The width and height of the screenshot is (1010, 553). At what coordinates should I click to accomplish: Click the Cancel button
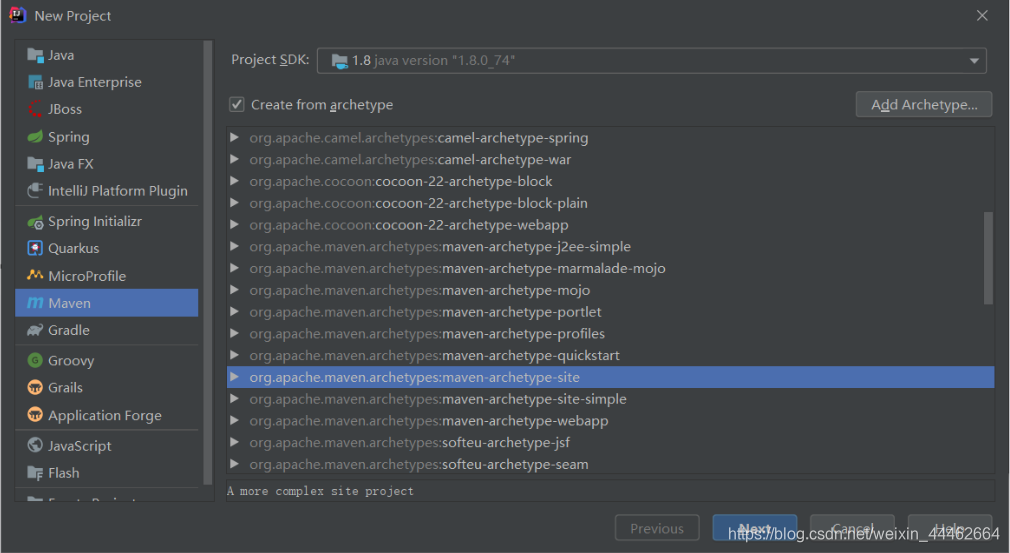[x=852, y=528]
